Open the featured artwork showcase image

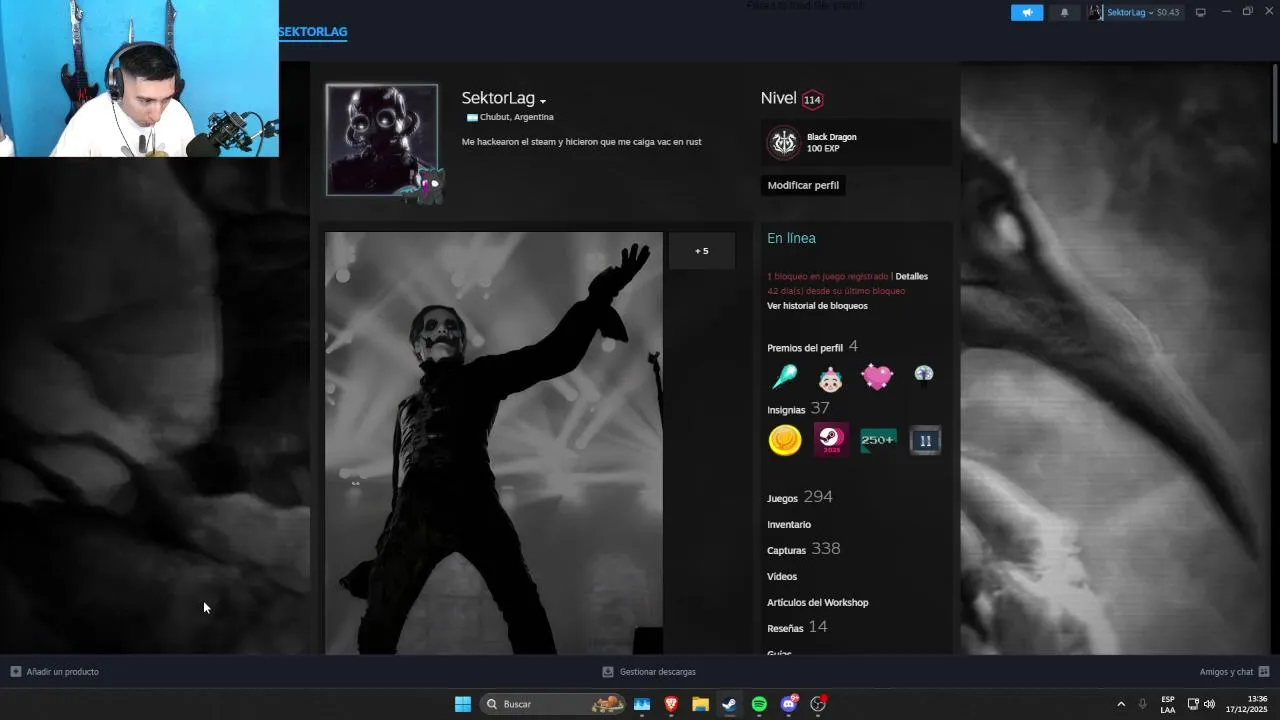pos(494,443)
